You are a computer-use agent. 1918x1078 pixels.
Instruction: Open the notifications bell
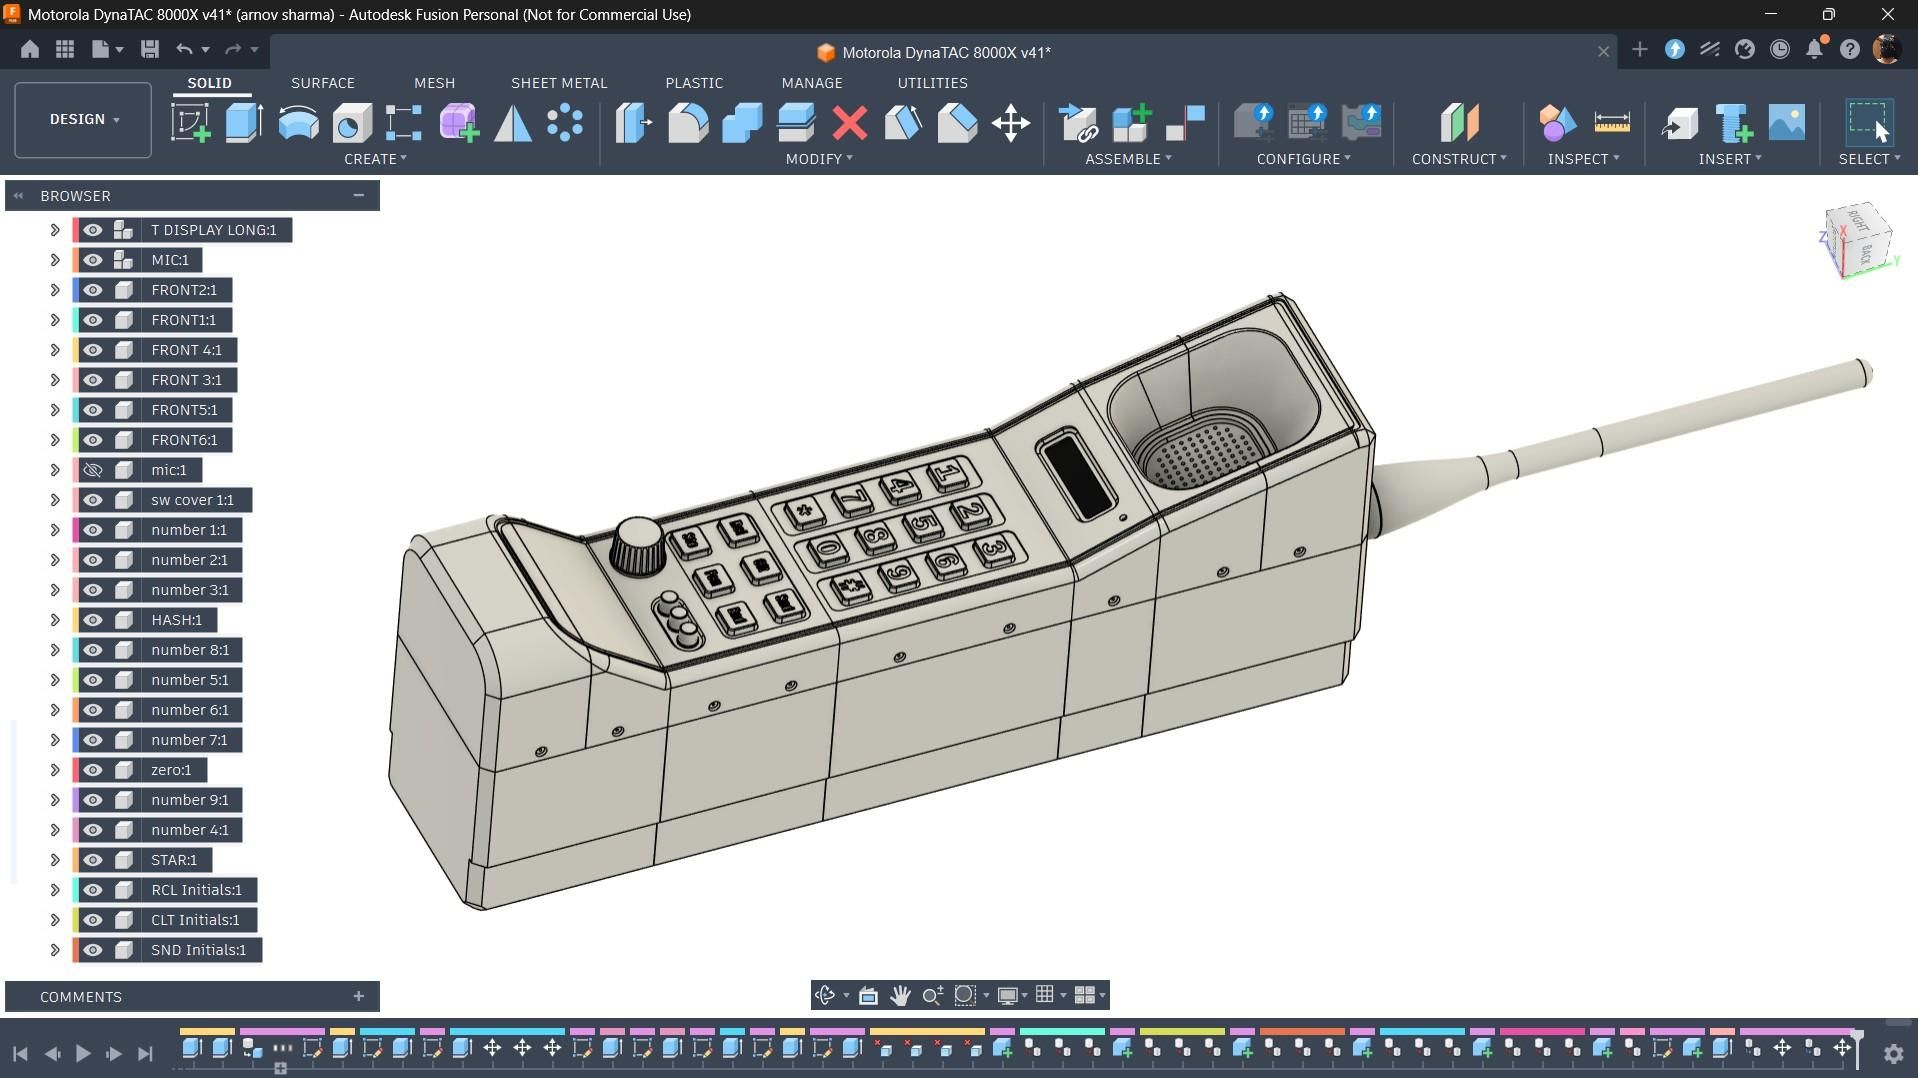click(x=1815, y=49)
